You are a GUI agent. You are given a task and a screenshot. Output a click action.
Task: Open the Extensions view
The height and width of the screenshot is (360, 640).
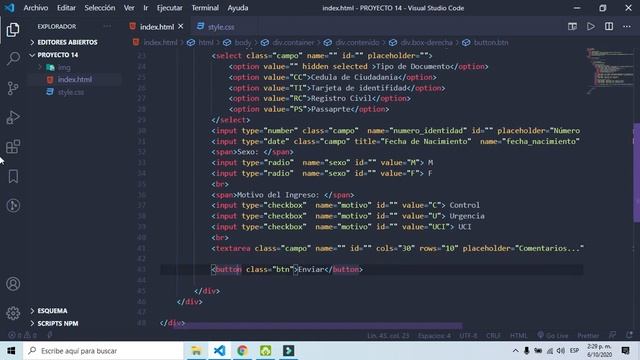pos(13,147)
